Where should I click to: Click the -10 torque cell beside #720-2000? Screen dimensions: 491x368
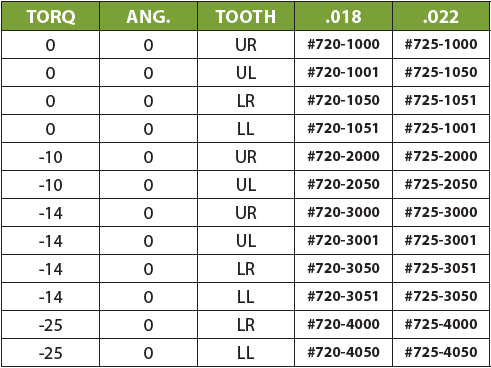tap(51, 157)
